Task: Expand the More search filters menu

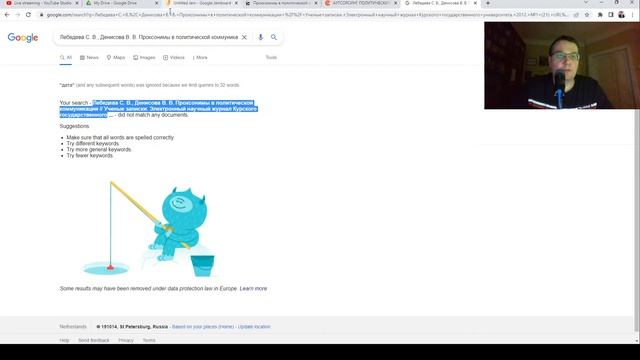Action: tap(200, 58)
